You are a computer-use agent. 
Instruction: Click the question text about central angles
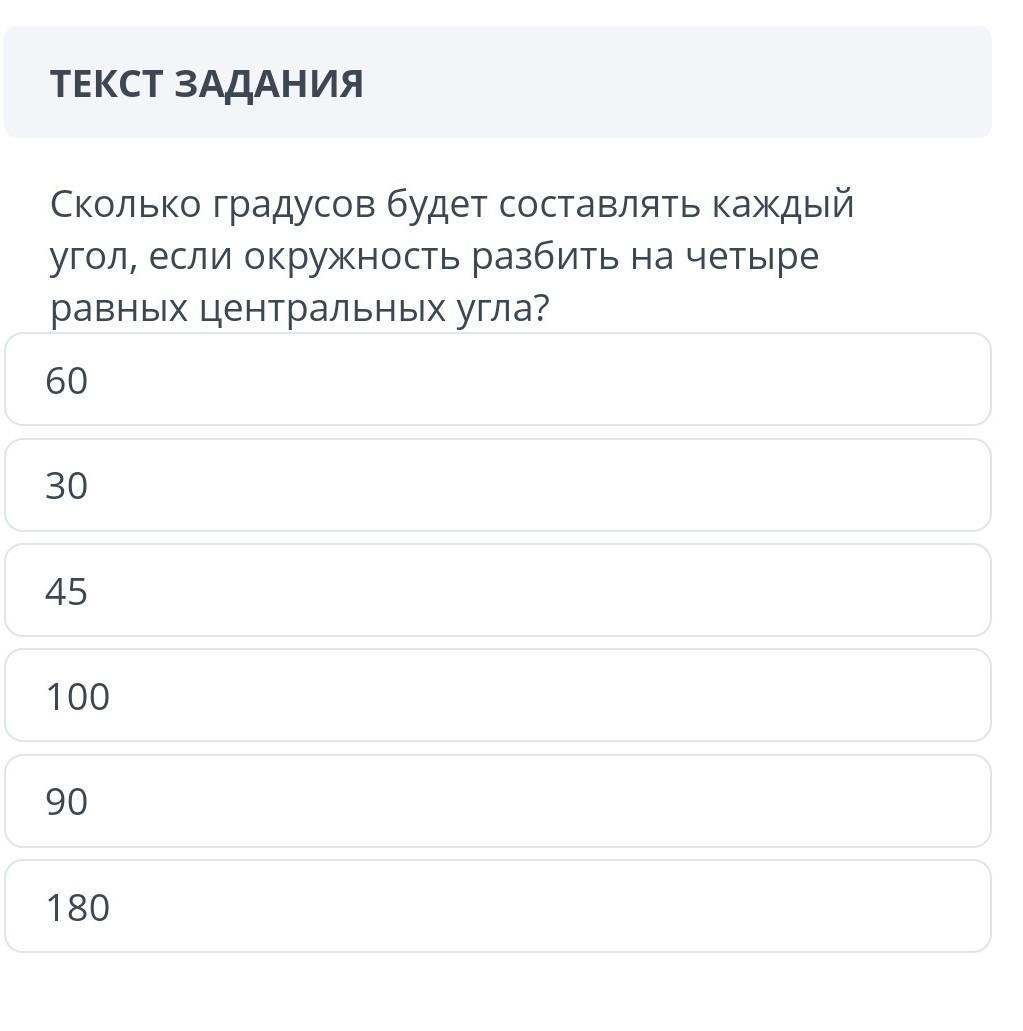[x=452, y=257]
